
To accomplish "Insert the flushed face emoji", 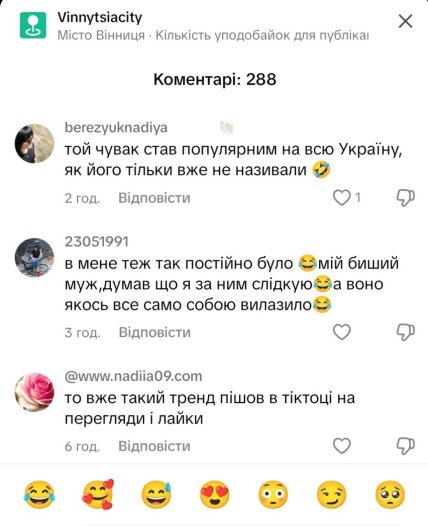I will [x=273, y=494].
